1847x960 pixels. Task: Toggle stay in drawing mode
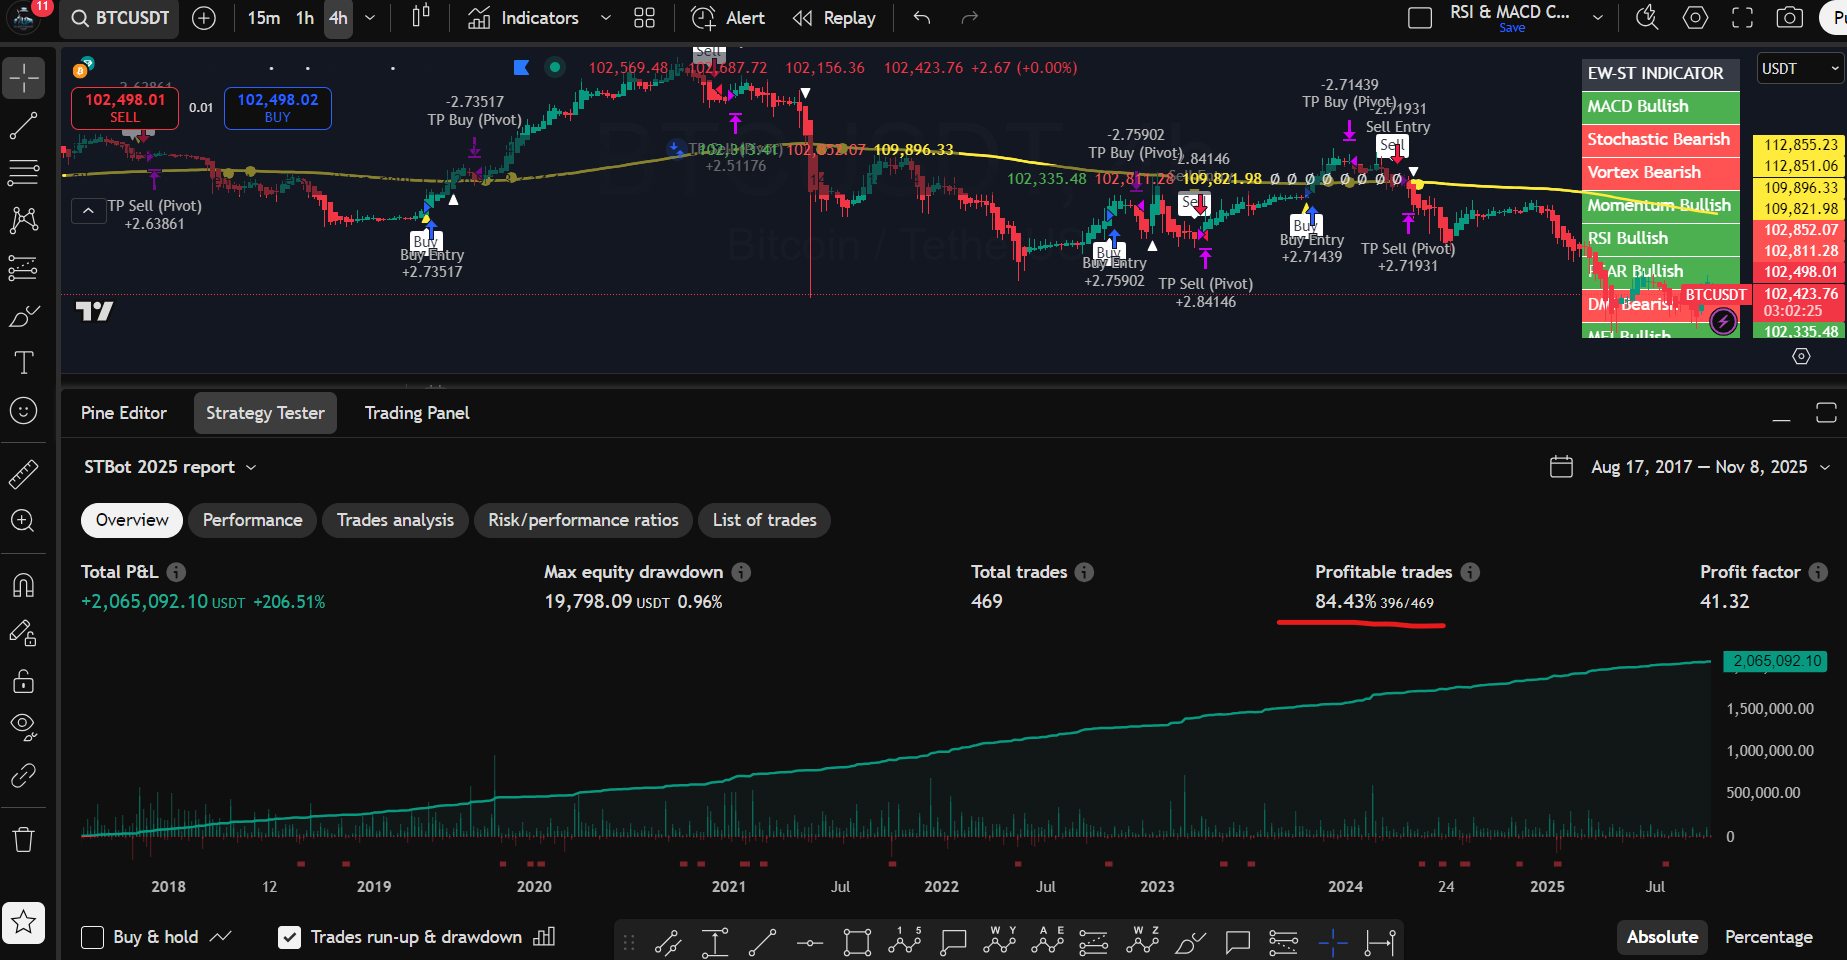(x=24, y=633)
